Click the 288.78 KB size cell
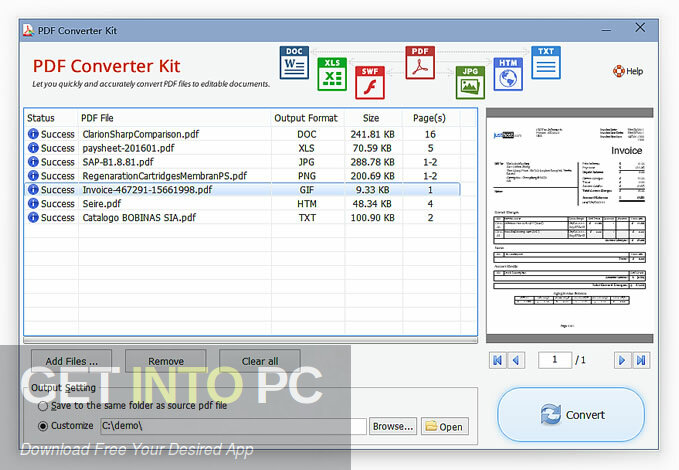 coord(372,162)
